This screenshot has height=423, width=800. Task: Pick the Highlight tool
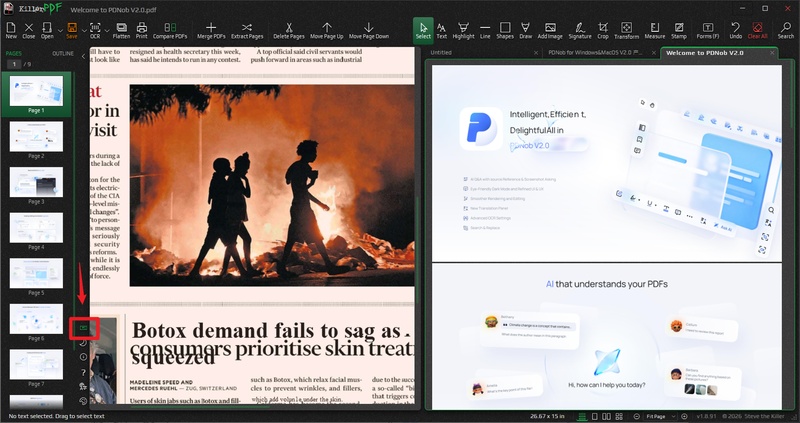tap(463, 30)
